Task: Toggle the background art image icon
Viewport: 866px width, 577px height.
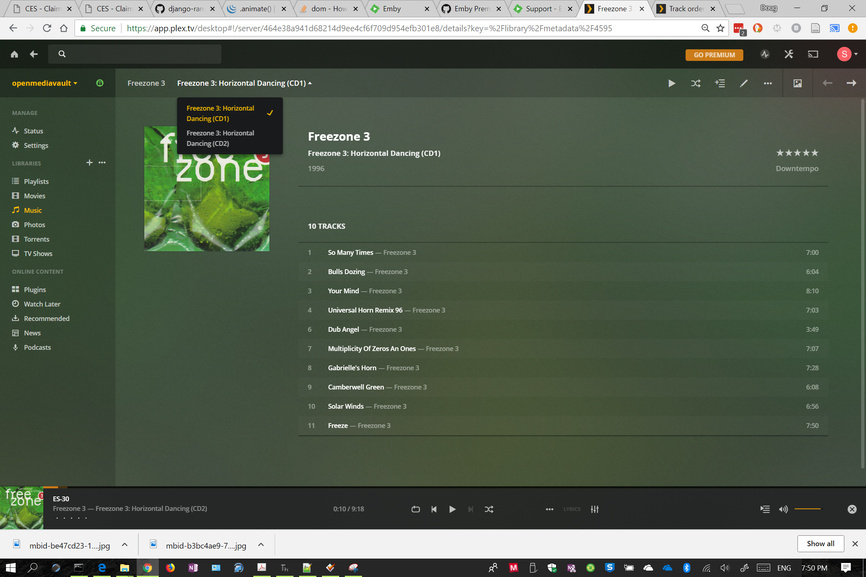Action: click(798, 83)
